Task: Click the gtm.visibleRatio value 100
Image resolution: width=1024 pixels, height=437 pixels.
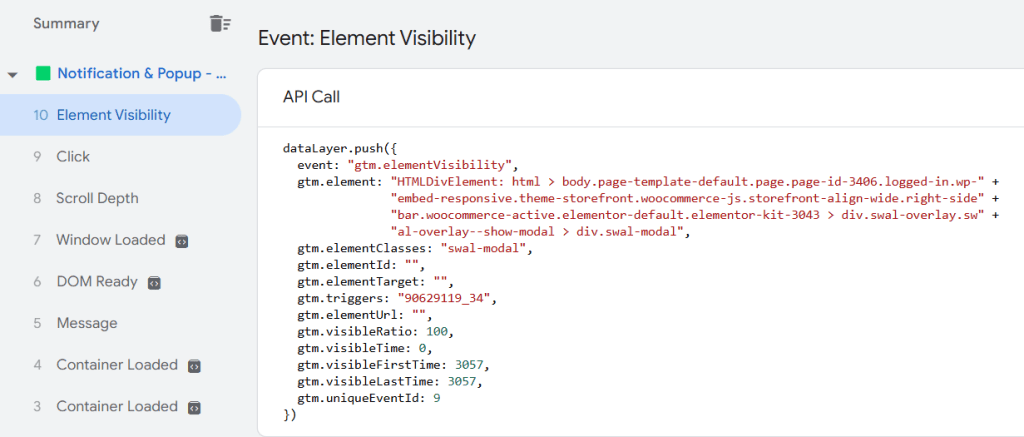Action: pyautogui.click(x=437, y=331)
